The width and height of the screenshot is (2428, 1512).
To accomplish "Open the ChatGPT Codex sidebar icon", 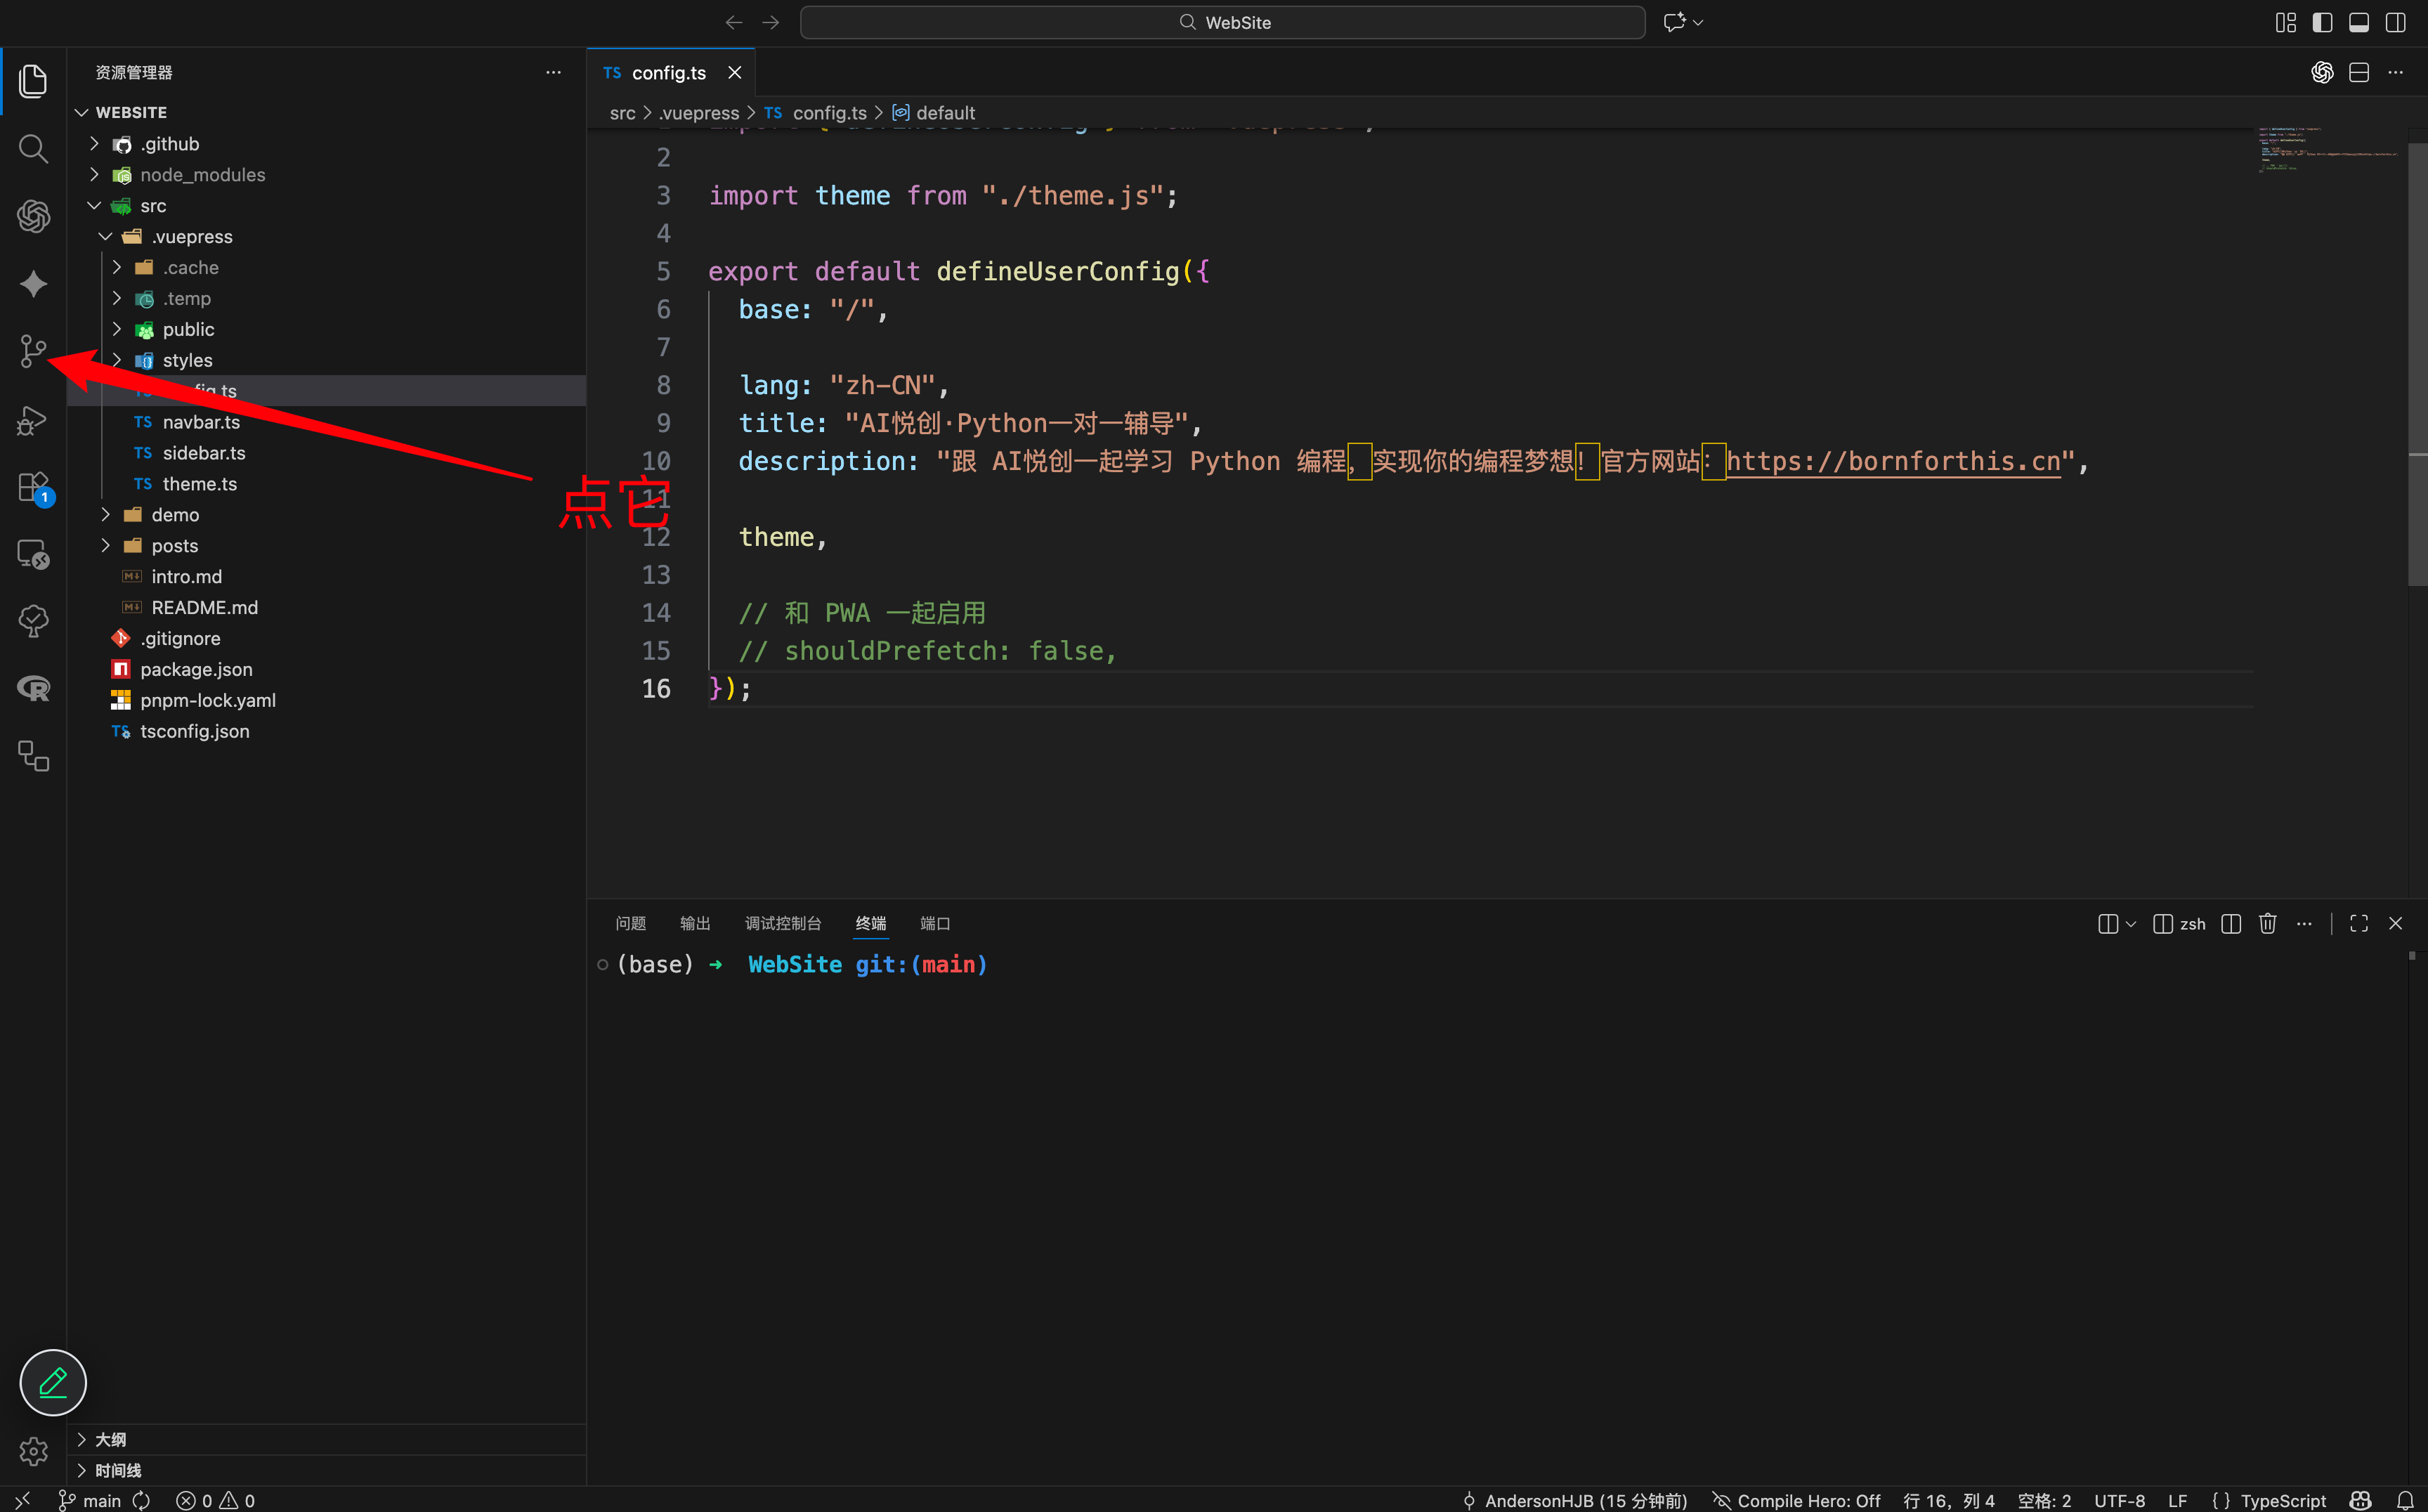I will pyautogui.click(x=33, y=216).
